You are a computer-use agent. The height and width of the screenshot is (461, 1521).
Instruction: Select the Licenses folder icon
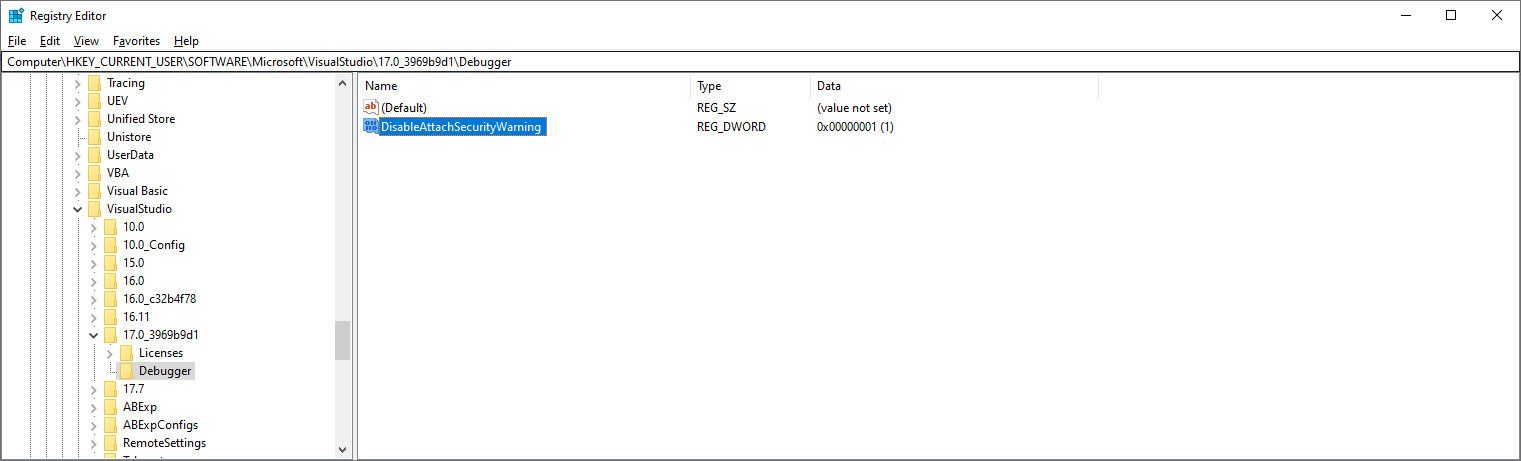[127, 353]
